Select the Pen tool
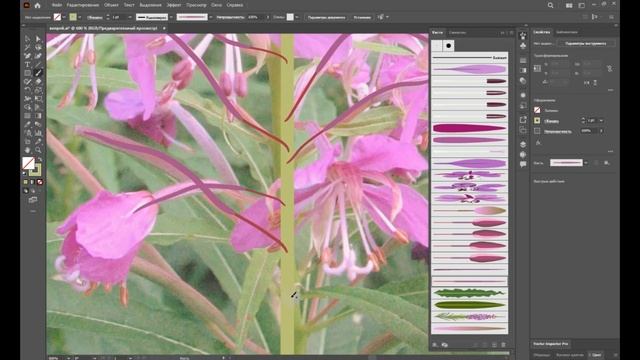 [28, 56]
